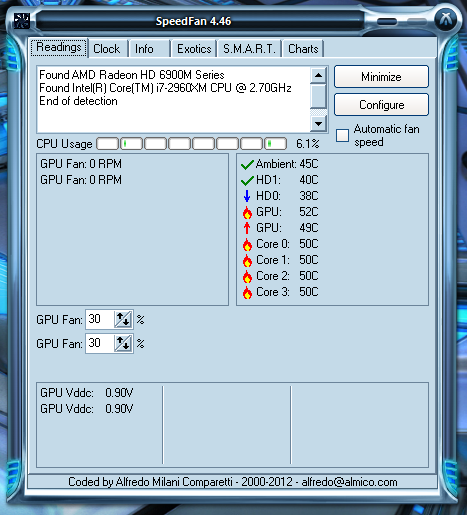Screen dimensions: 467x515
Task: Adjust the second GPU Fan percentage spinner arrows
Action: point(123,343)
